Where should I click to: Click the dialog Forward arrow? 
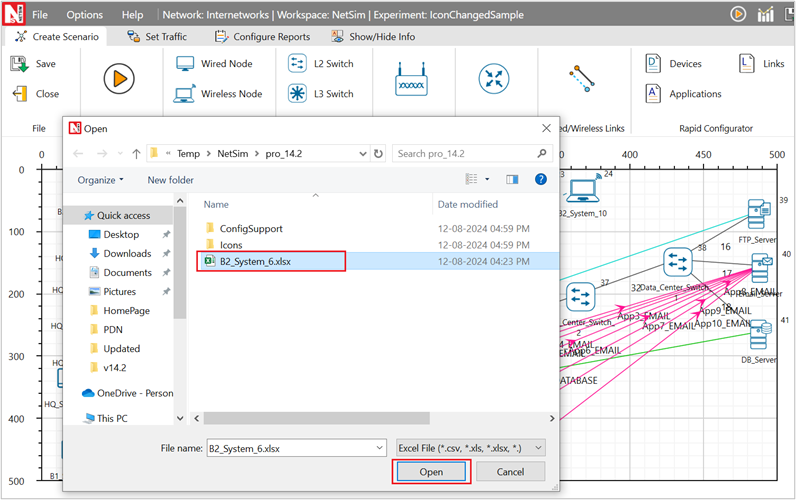102,153
